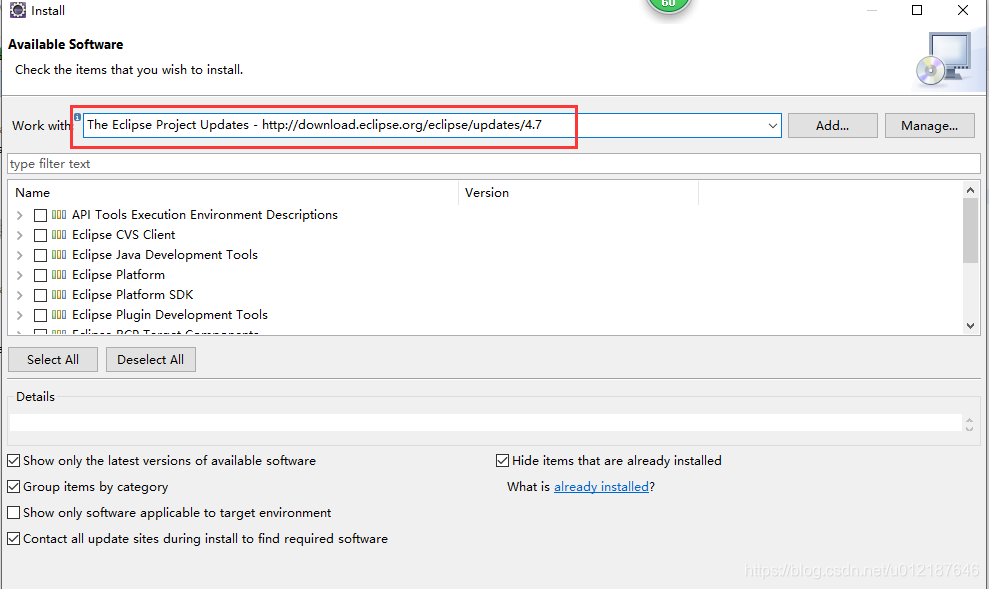Expand the Eclipse Java Development Tools node

pyautogui.click(x=20, y=255)
